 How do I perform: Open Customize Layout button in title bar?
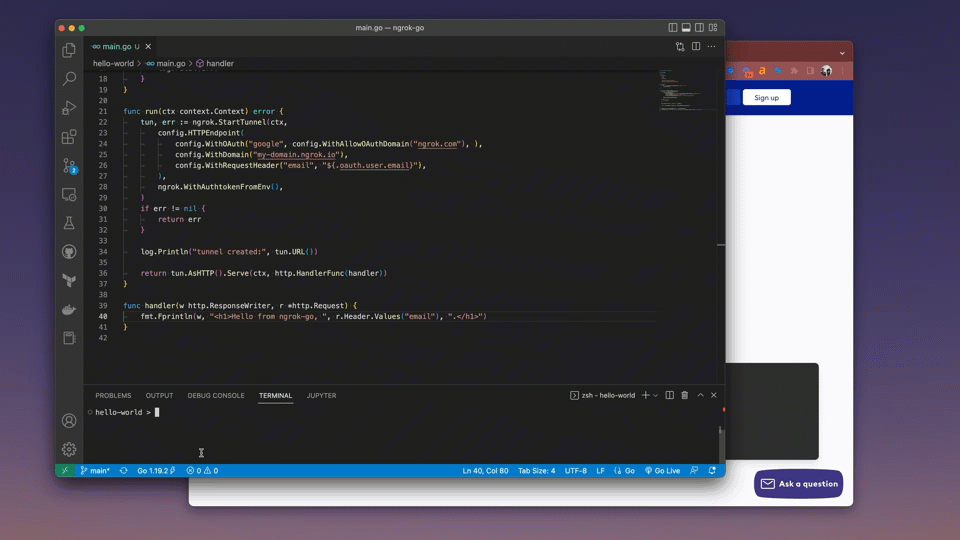tap(713, 28)
